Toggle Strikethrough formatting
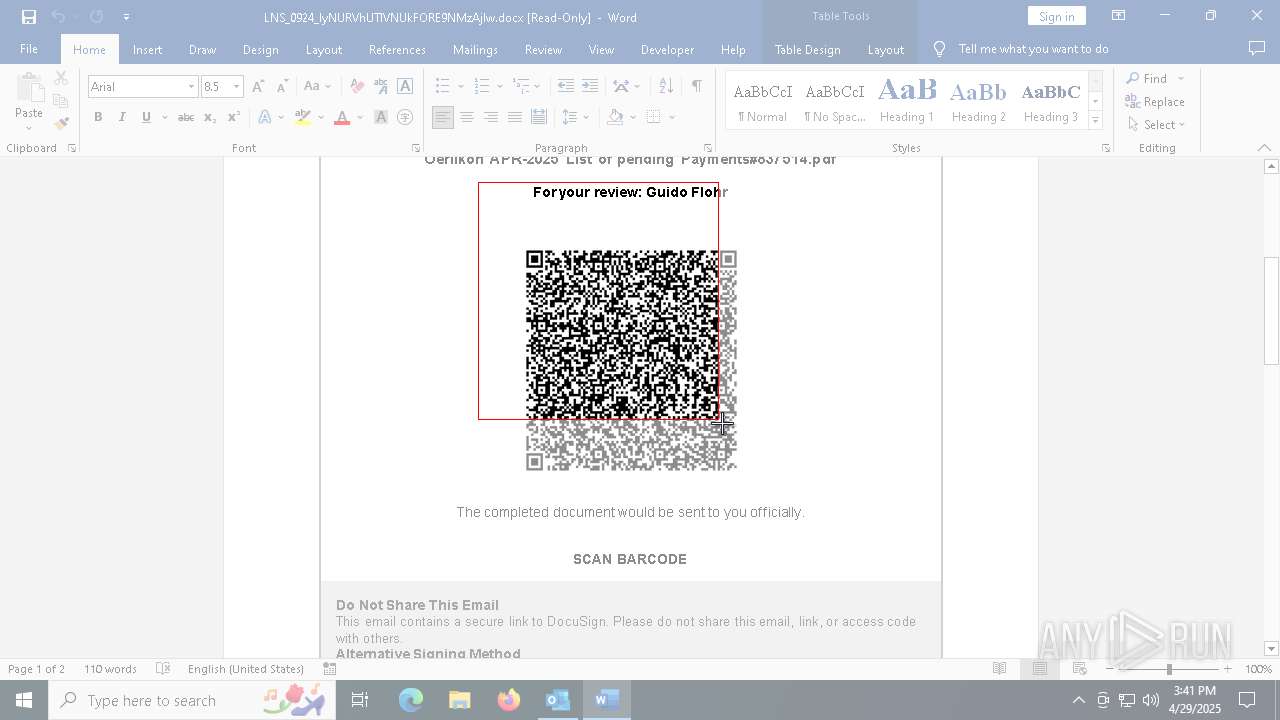Viewport: 1280px width, 720px height. pyautogui.click(x=186, y=117)
